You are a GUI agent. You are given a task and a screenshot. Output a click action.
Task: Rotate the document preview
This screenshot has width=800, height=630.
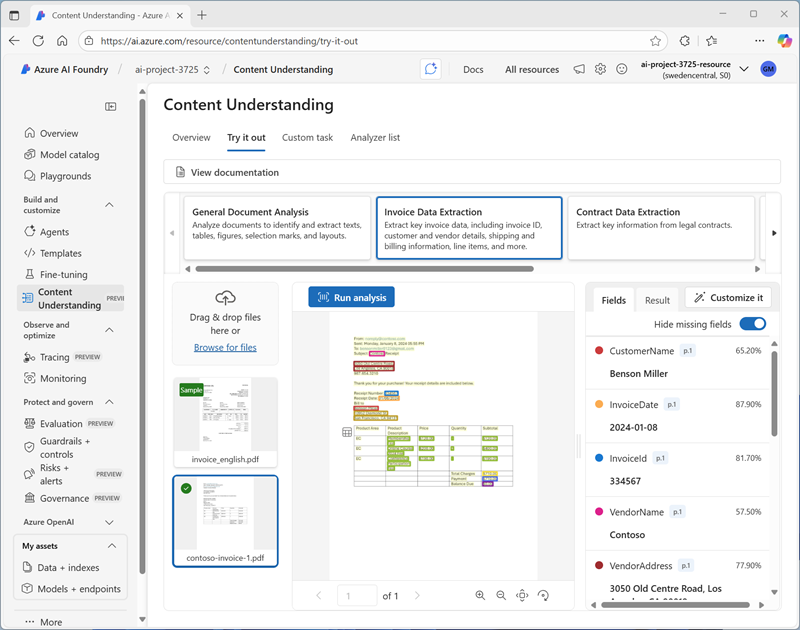[x=543, y=595]
